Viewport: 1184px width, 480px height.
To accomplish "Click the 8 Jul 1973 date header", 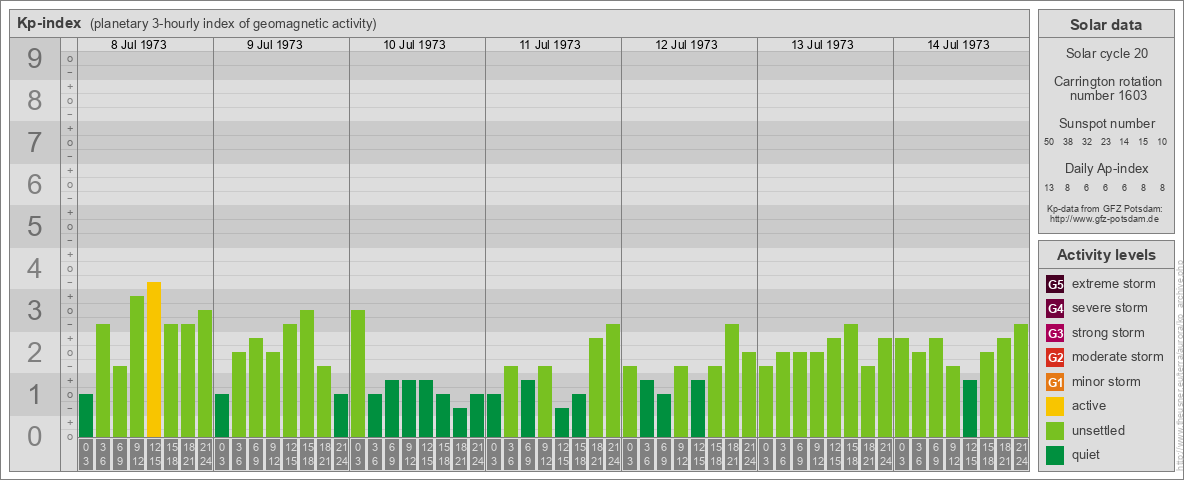I will click(x=138, y=45).
